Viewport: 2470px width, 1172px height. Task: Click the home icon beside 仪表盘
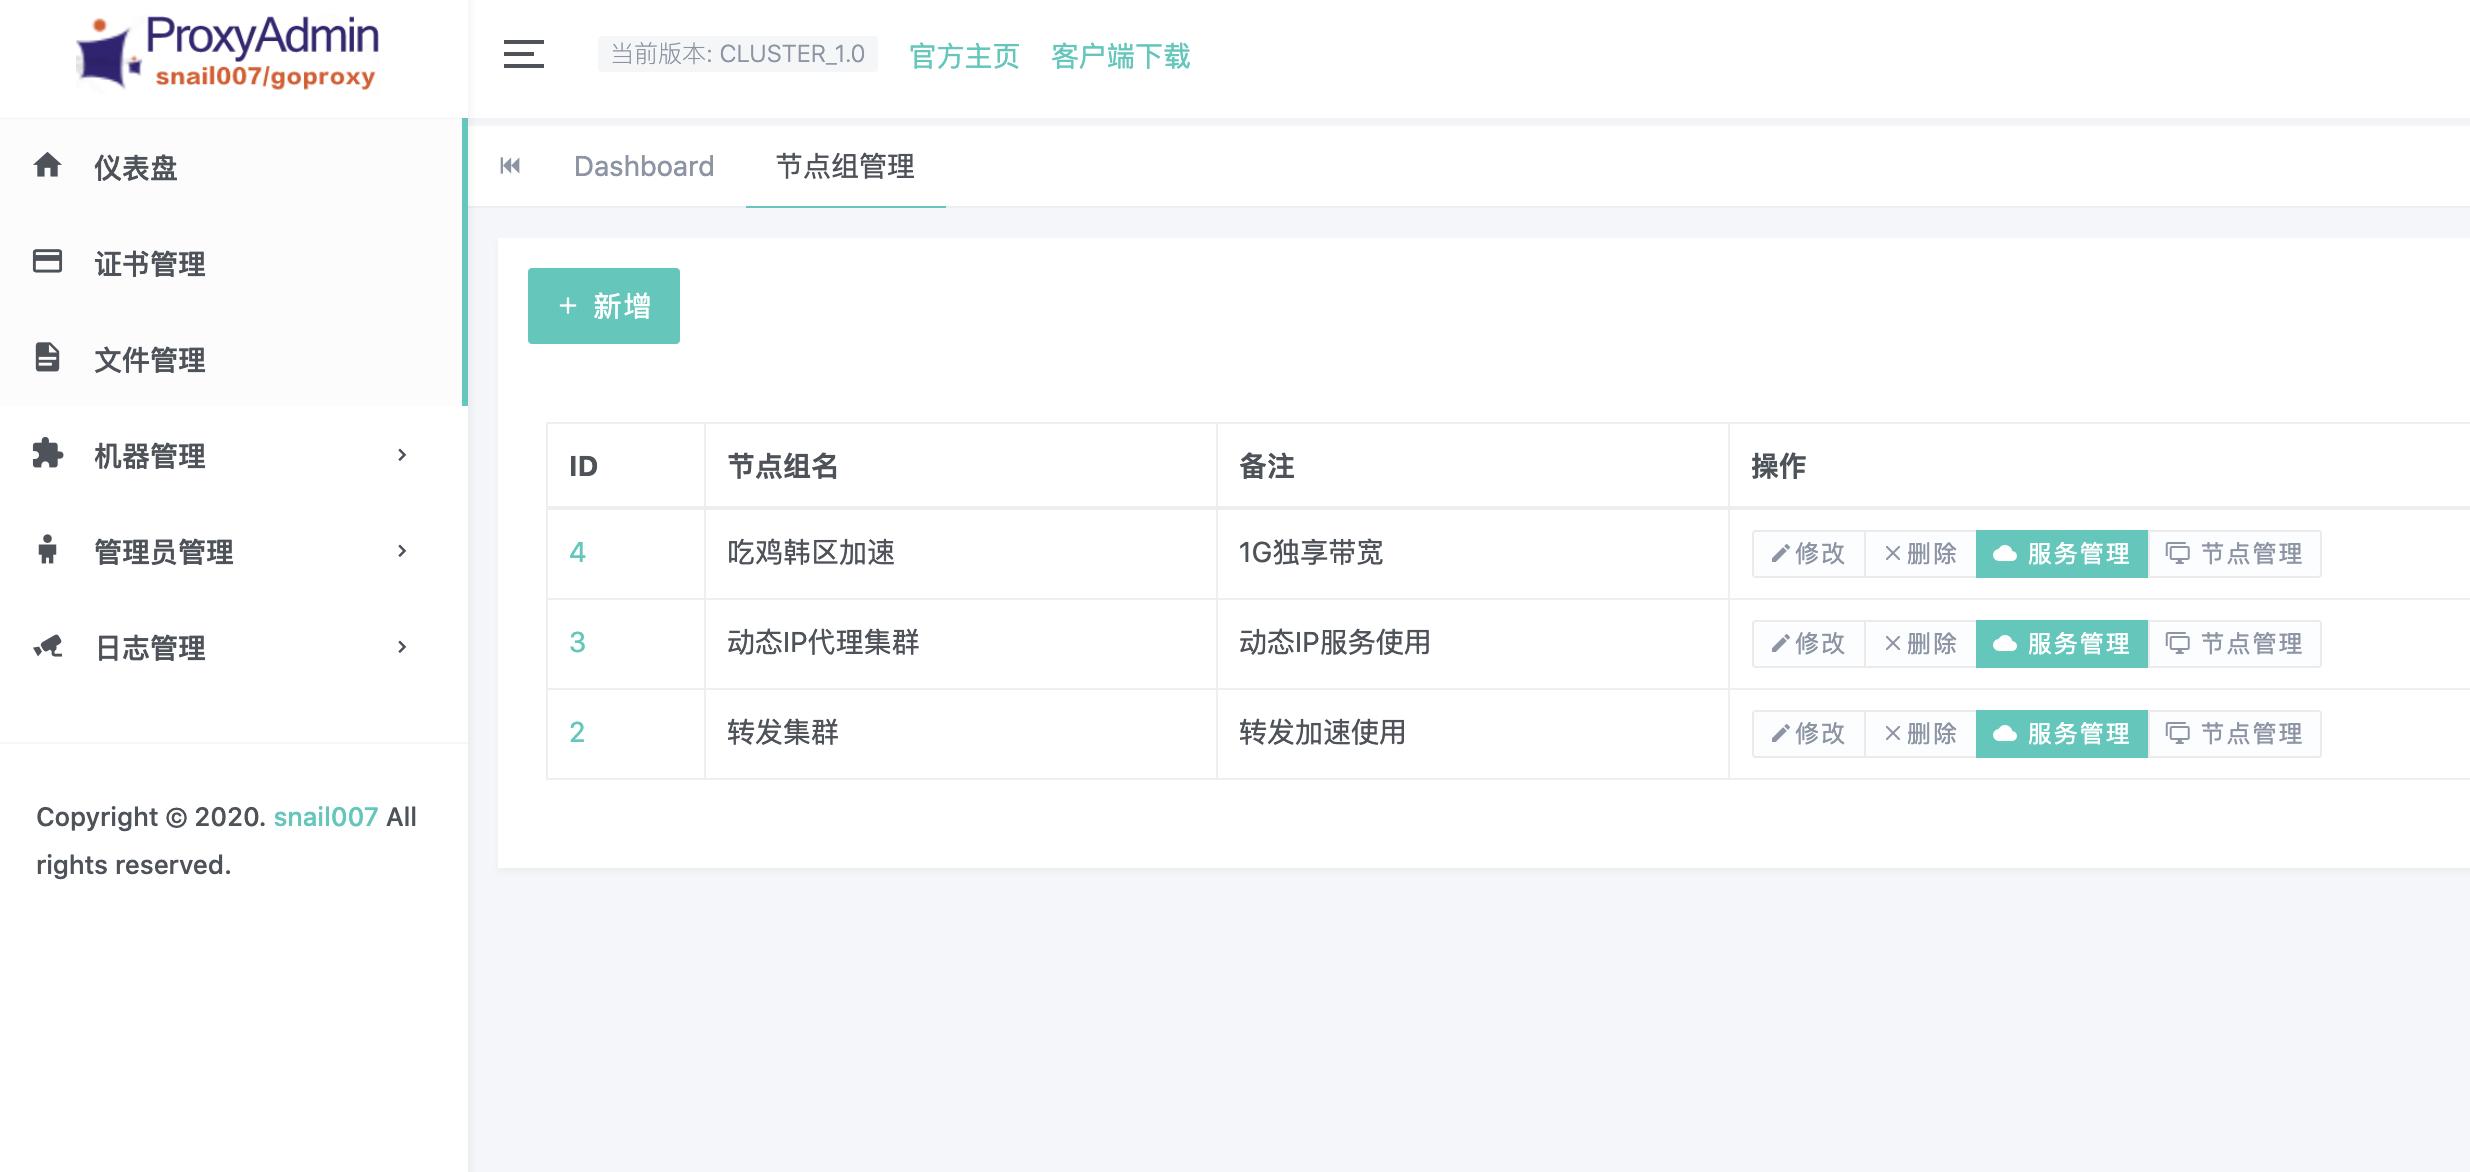(47, 165)
